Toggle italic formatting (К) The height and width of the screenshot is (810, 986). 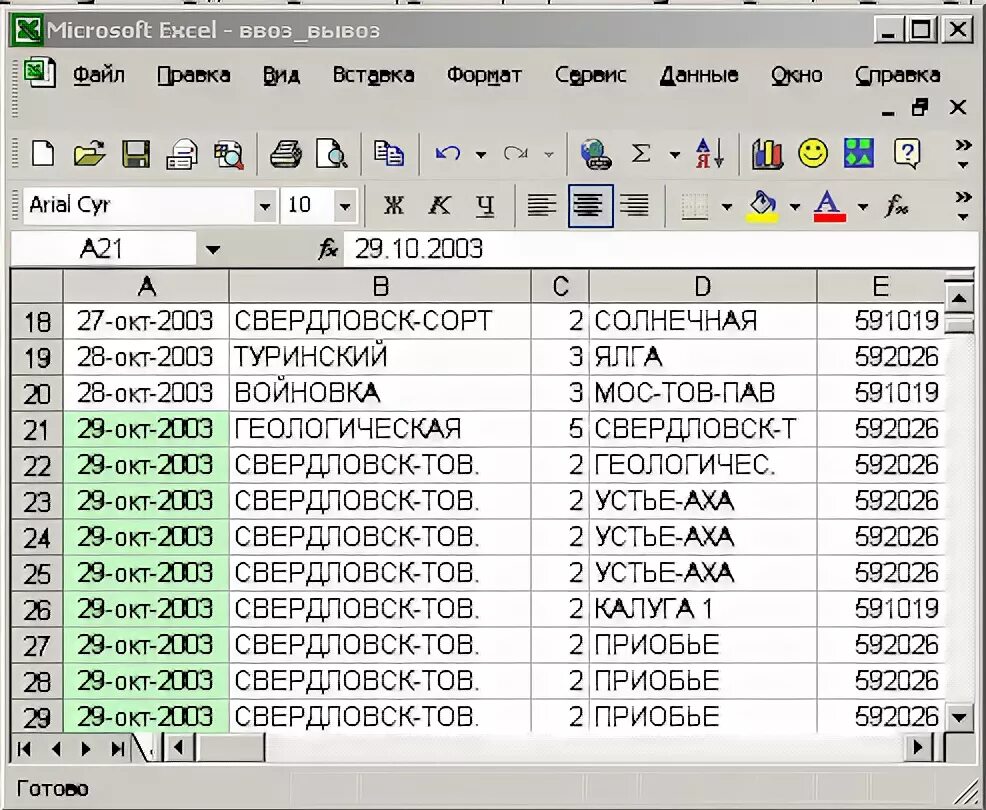(439, 206)
